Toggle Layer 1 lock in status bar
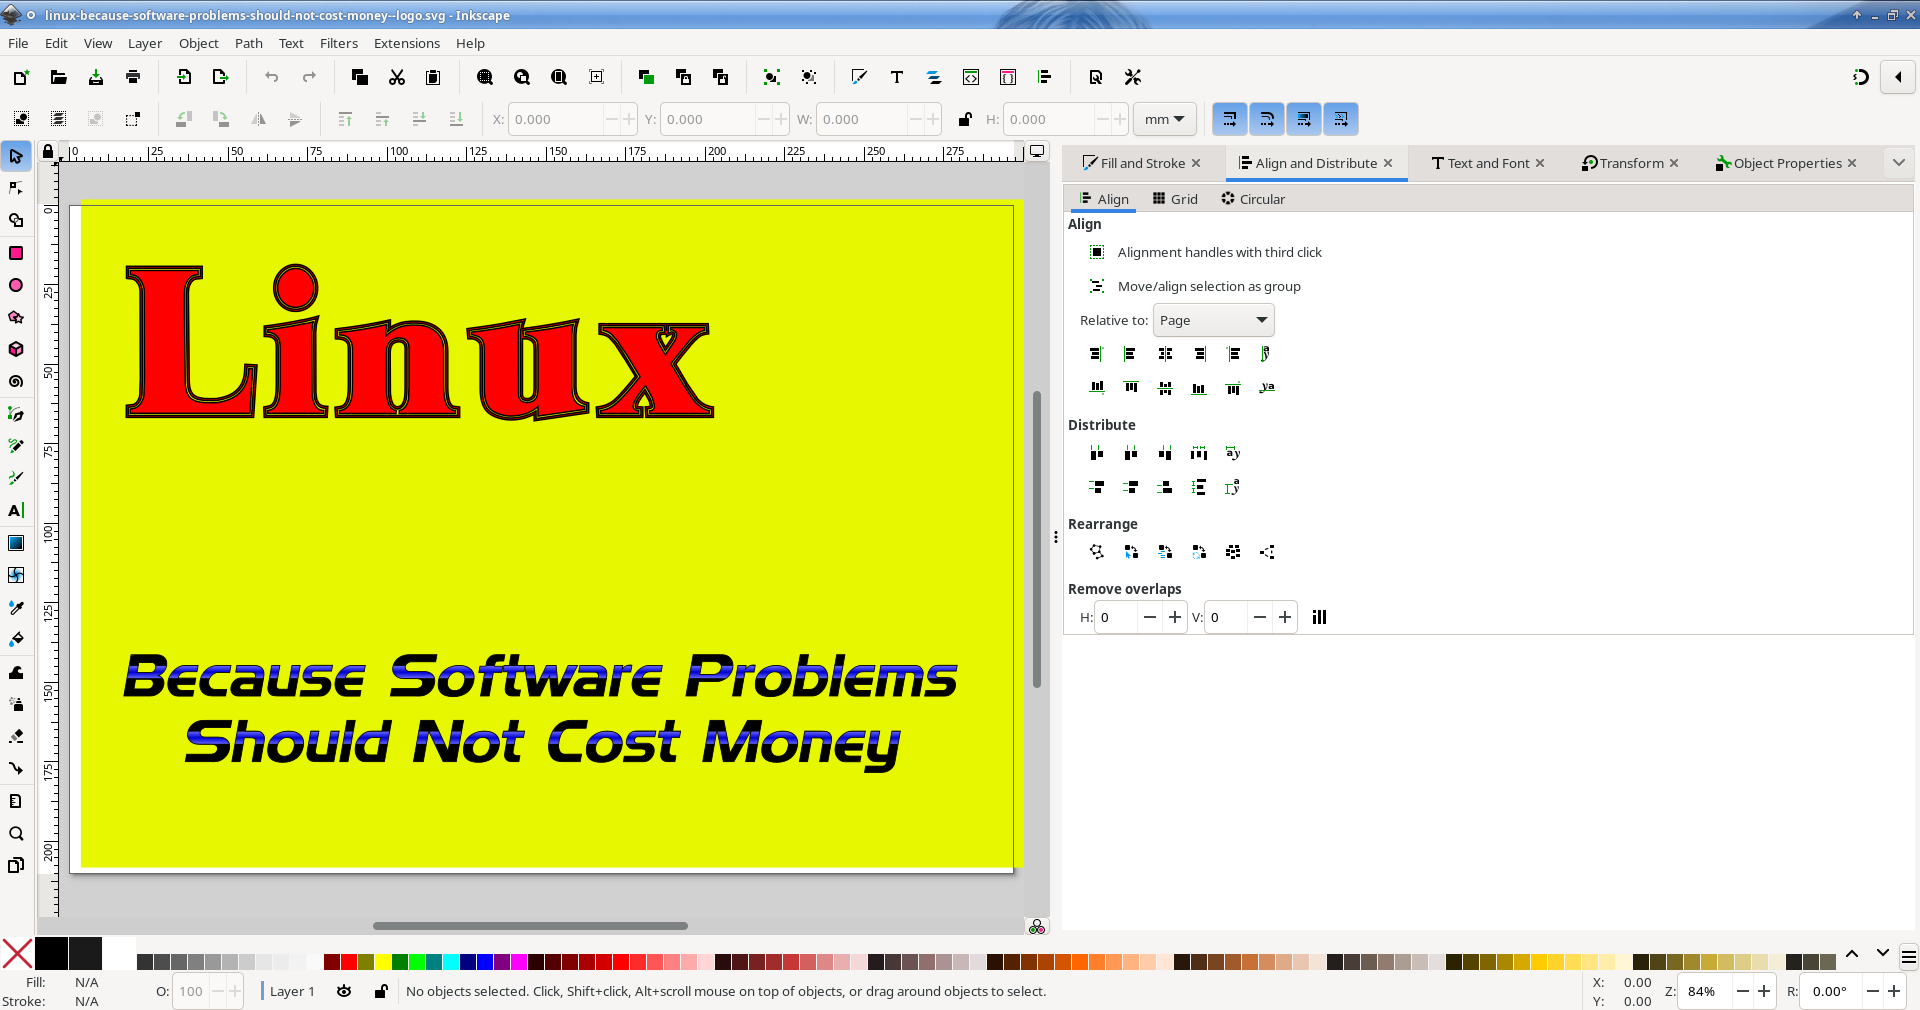This screenshot has width=1920, height=1010. tap(381, 991)
